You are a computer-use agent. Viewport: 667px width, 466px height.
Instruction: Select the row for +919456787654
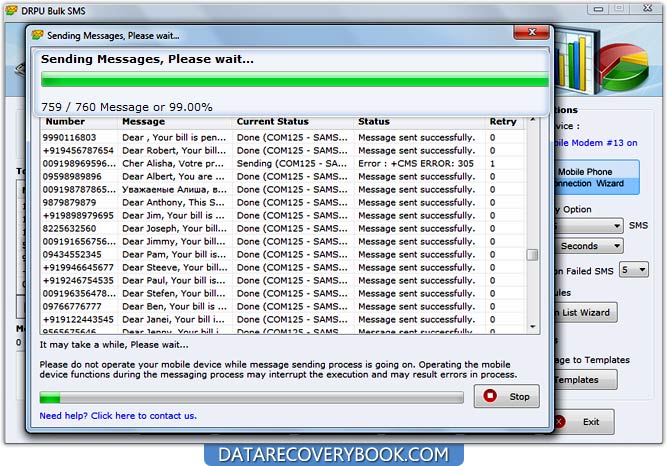pos(282,151)
